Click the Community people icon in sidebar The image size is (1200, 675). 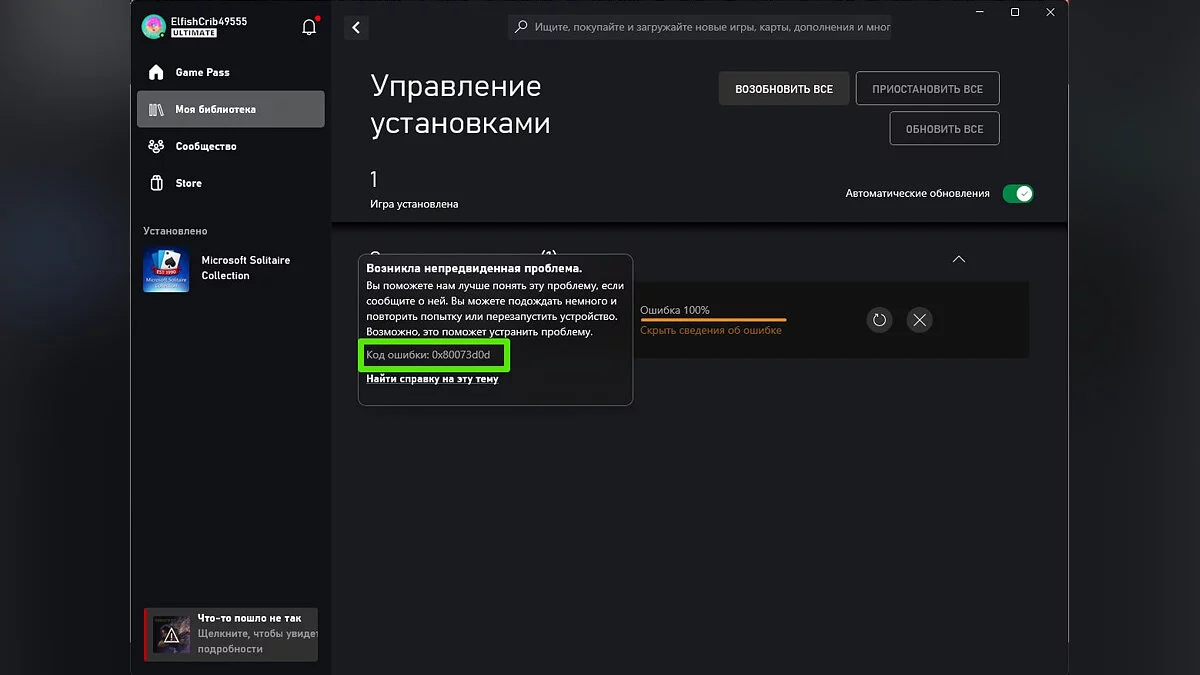coord(156,146)
